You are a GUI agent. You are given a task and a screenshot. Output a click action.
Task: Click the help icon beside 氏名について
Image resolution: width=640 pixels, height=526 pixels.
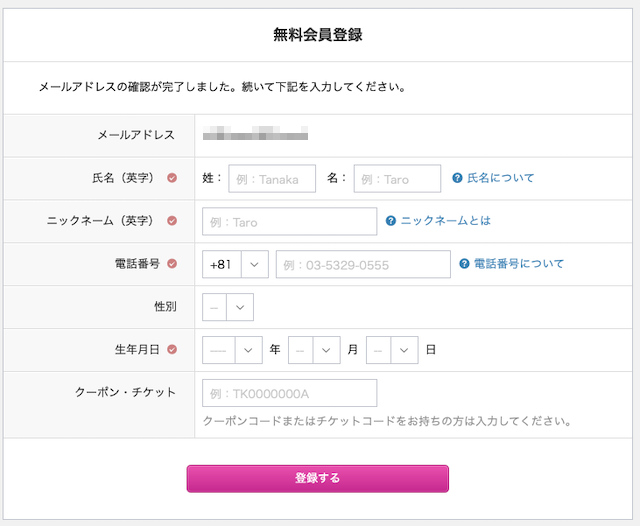click(457, 178)
